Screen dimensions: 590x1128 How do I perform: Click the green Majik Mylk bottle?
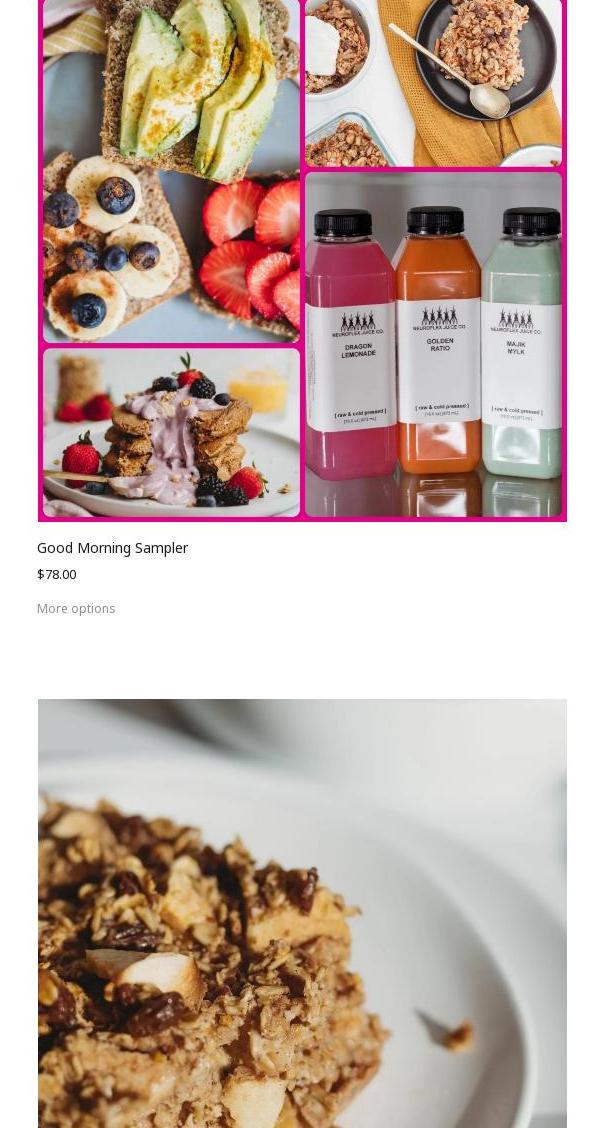pos(522,343)
